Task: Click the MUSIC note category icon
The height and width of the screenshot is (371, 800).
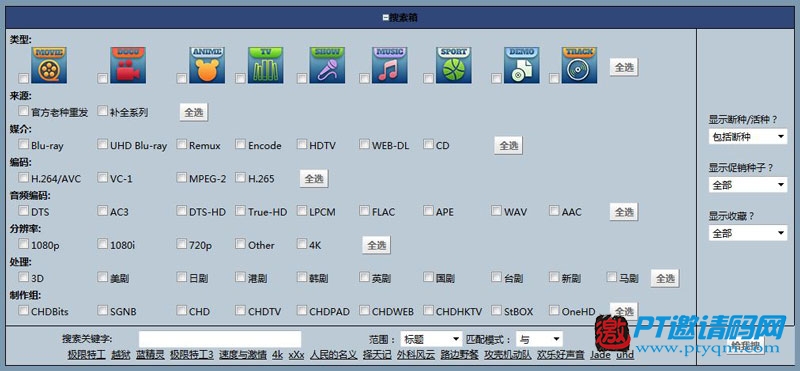Action: point(390,65)
